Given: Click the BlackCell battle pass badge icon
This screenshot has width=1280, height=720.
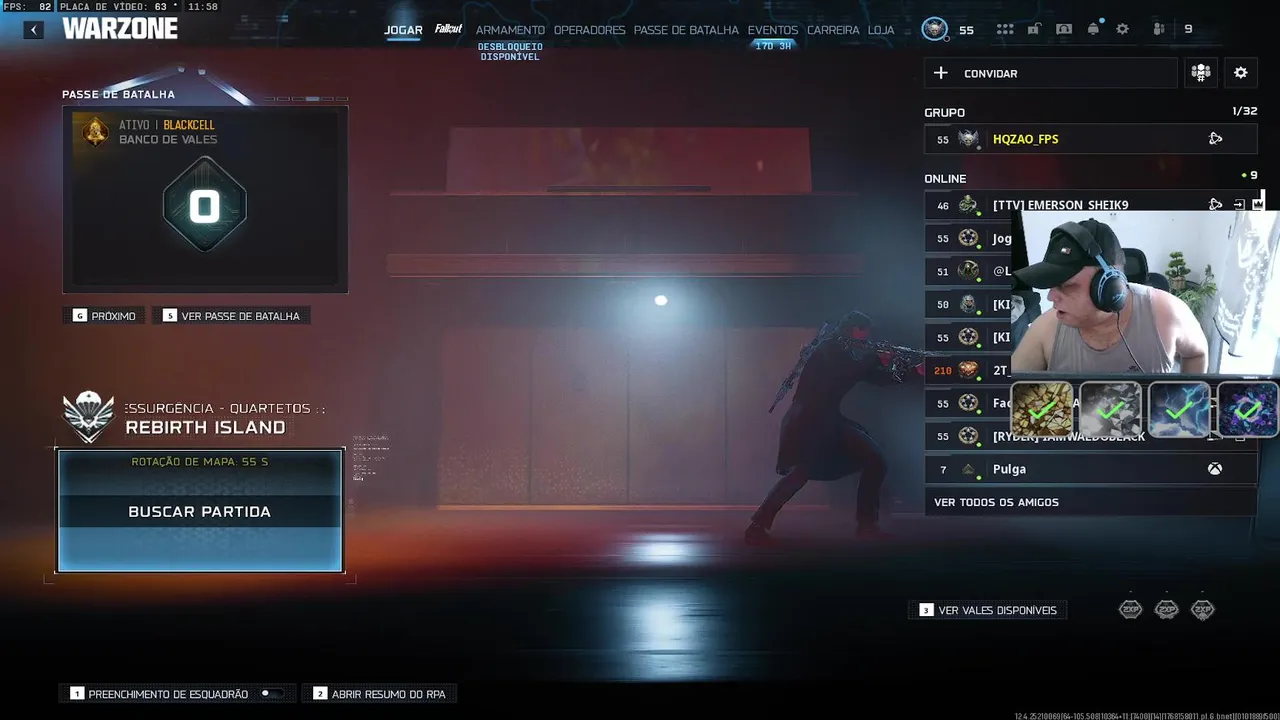Looking at the screenshot, I should pos(96,131).
